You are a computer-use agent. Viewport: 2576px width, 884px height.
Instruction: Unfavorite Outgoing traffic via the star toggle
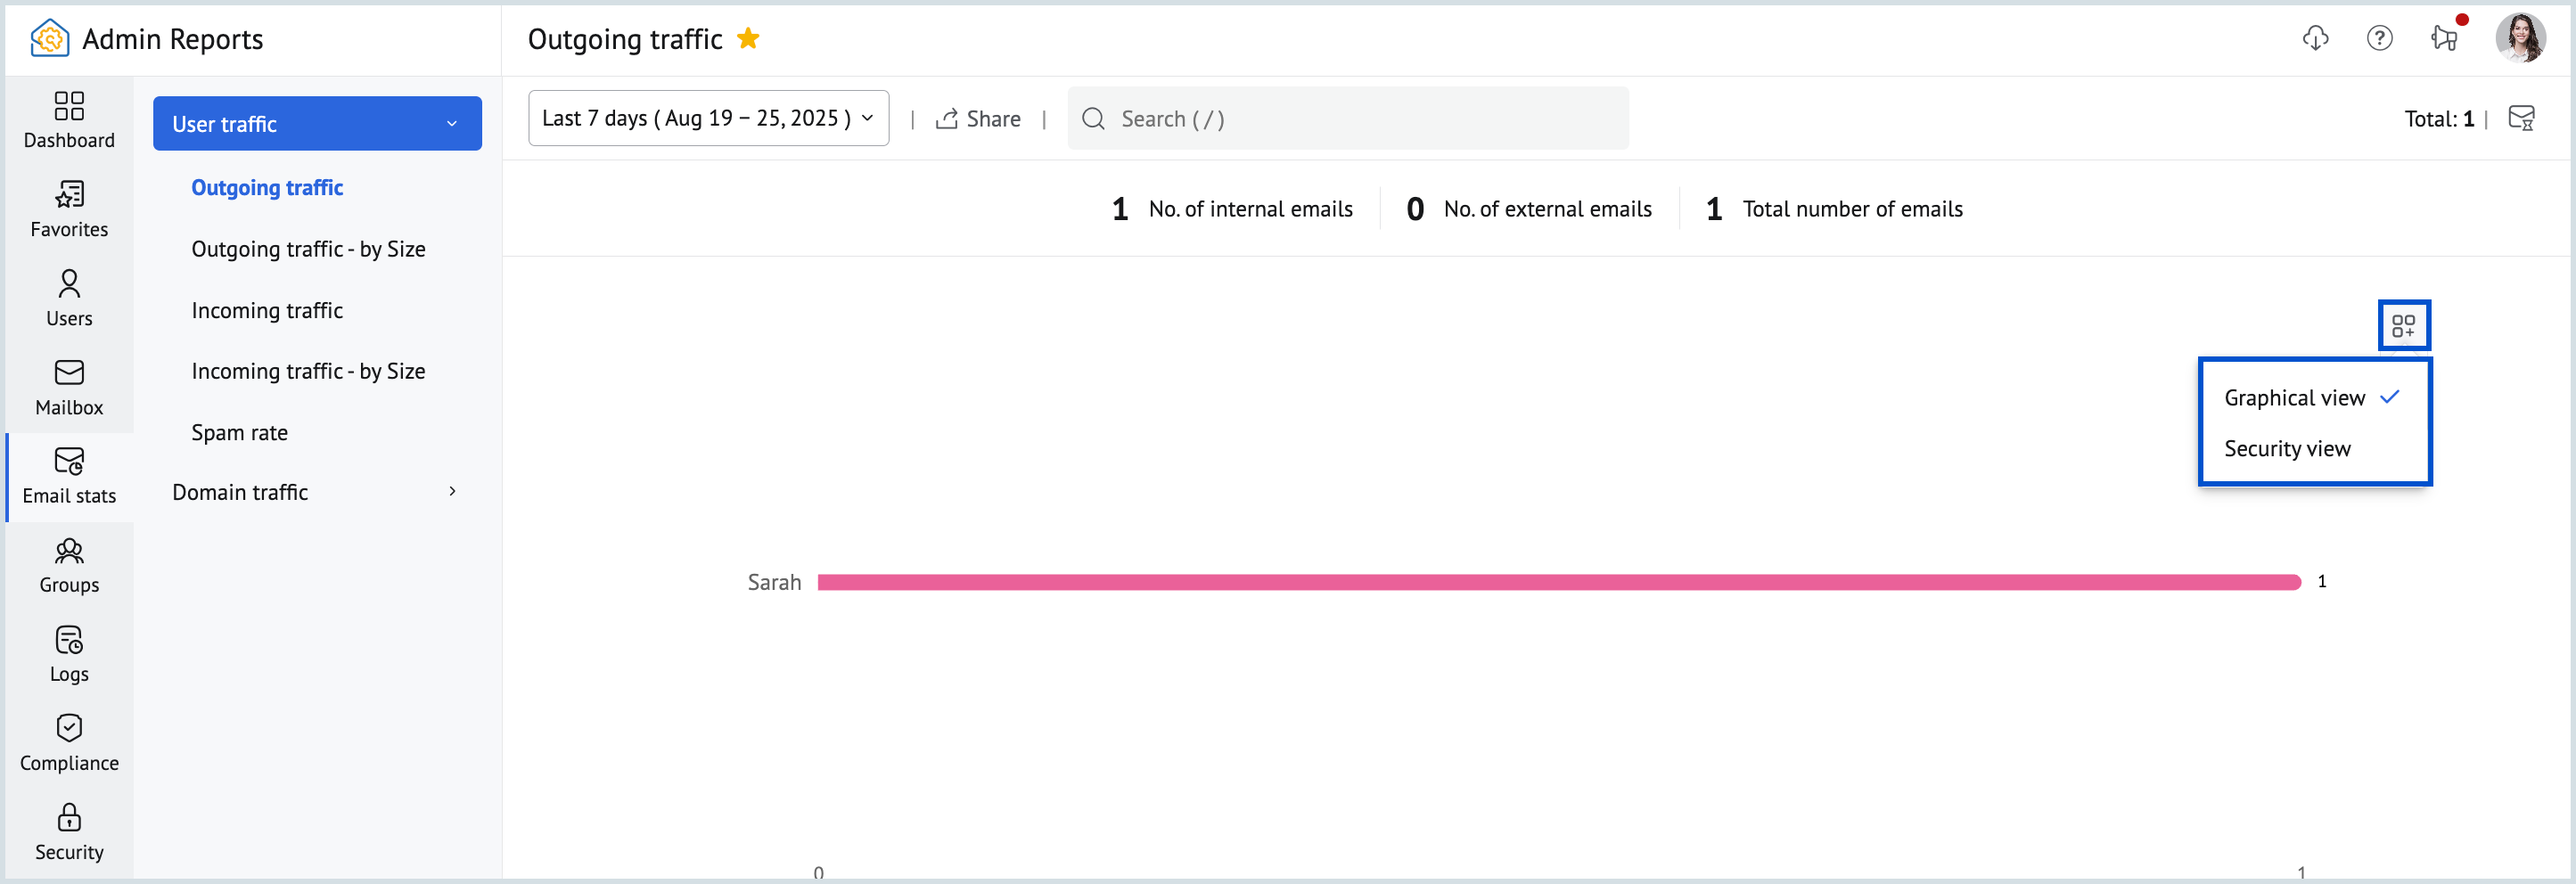tap(748, 38)
